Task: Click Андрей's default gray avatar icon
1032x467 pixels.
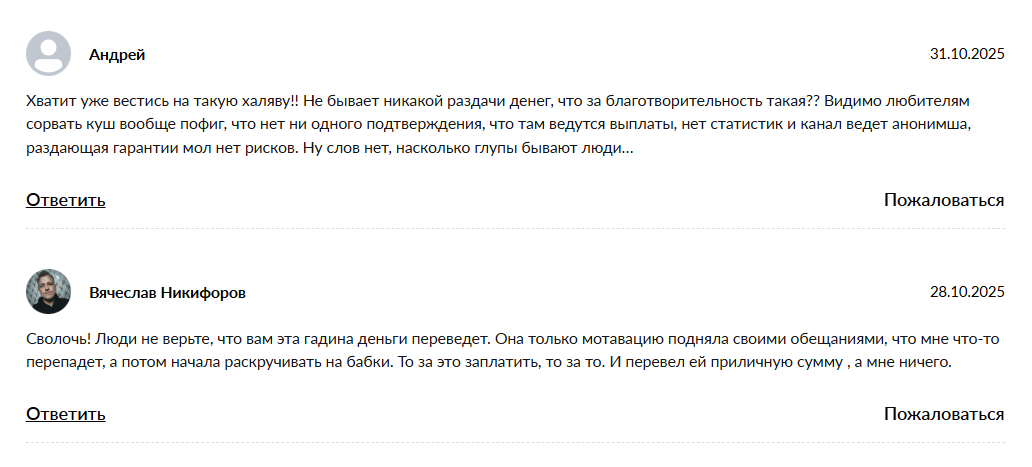Action: click(x=48, y=54)
